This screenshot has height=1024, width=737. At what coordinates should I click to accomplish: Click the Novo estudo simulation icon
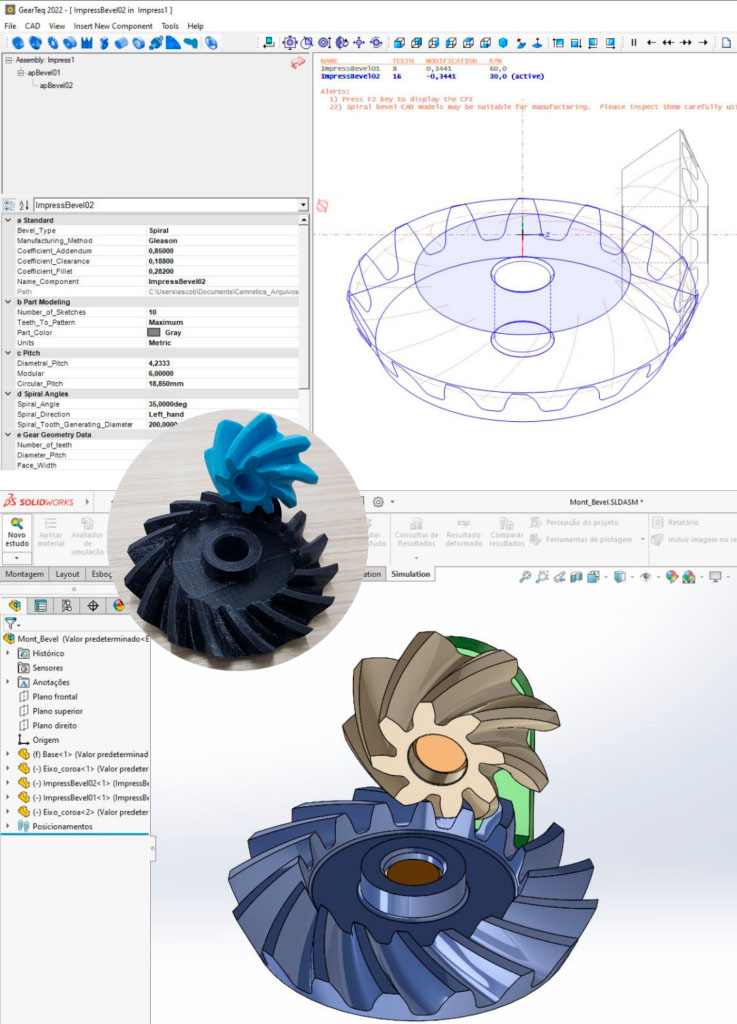pyautogui.click(x=17, y=532)
